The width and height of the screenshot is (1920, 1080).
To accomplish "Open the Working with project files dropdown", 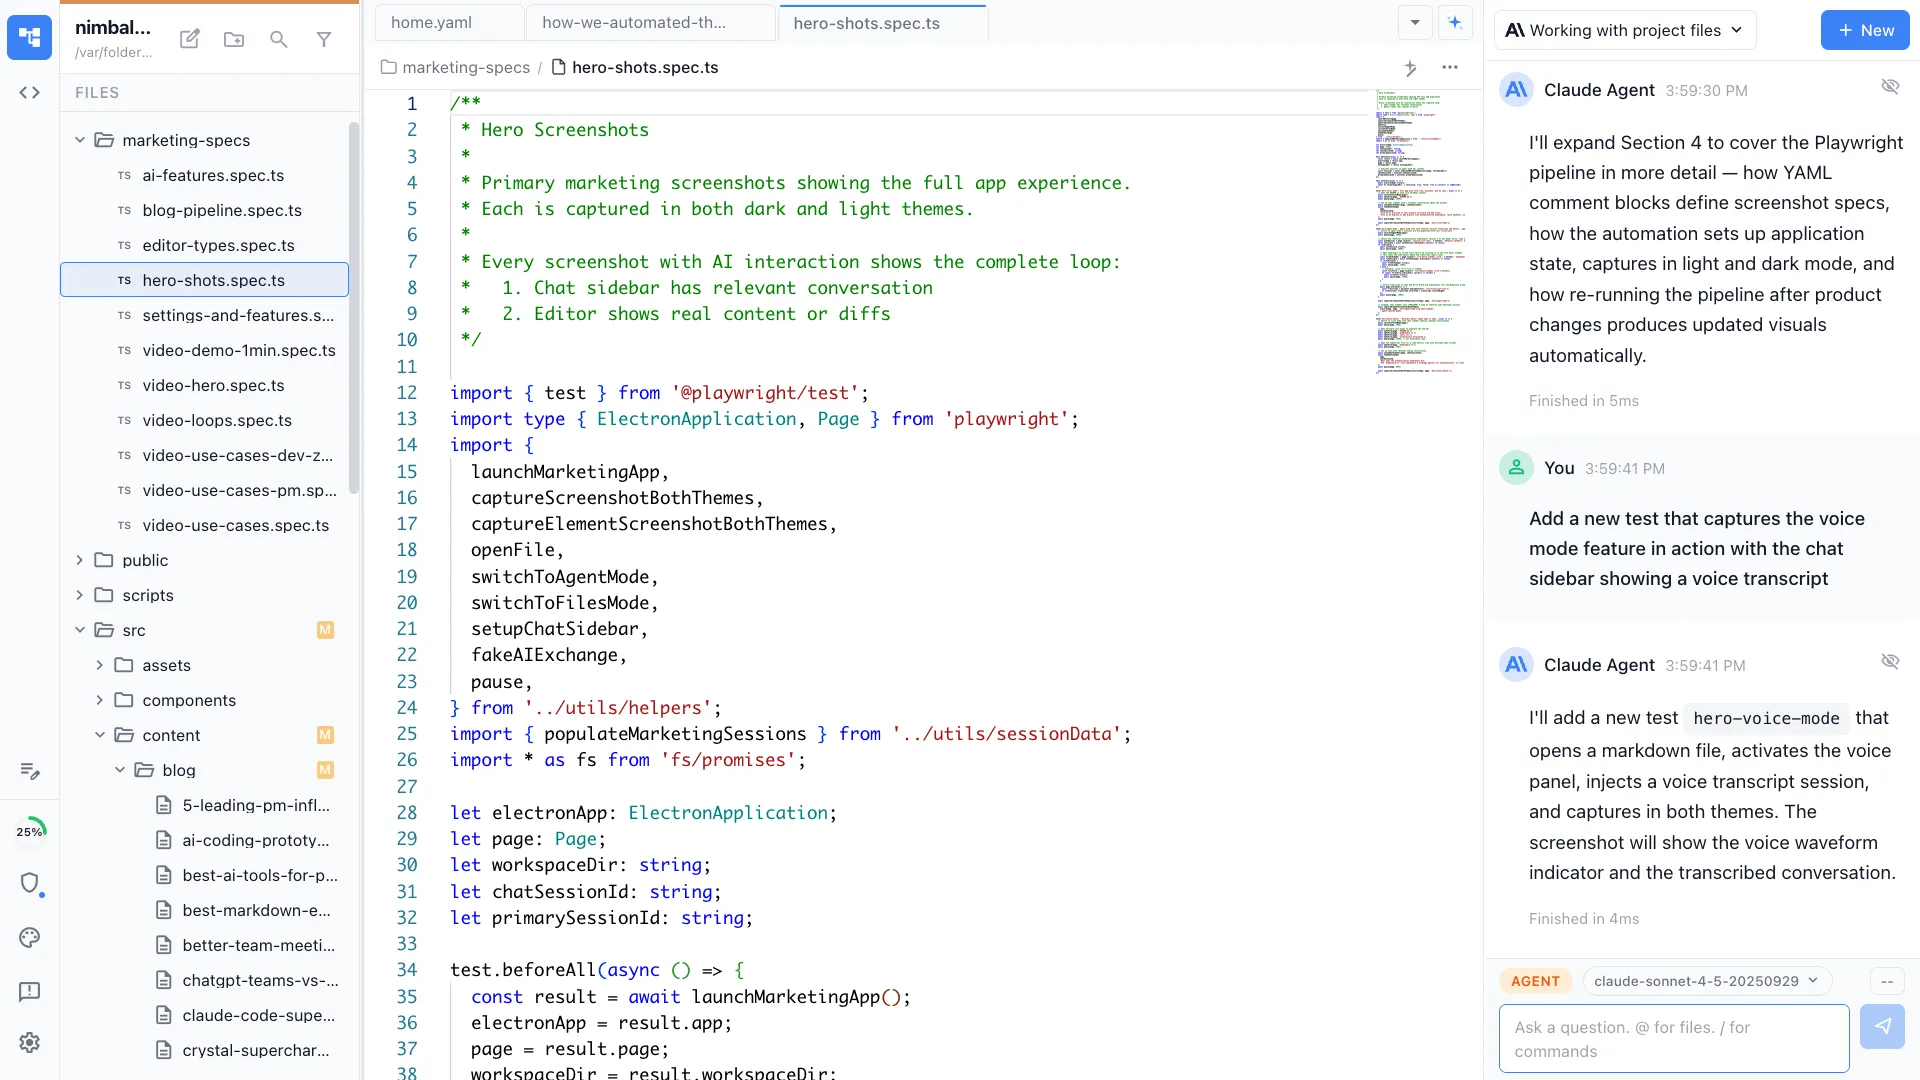I will click(x=1624, y=30).
